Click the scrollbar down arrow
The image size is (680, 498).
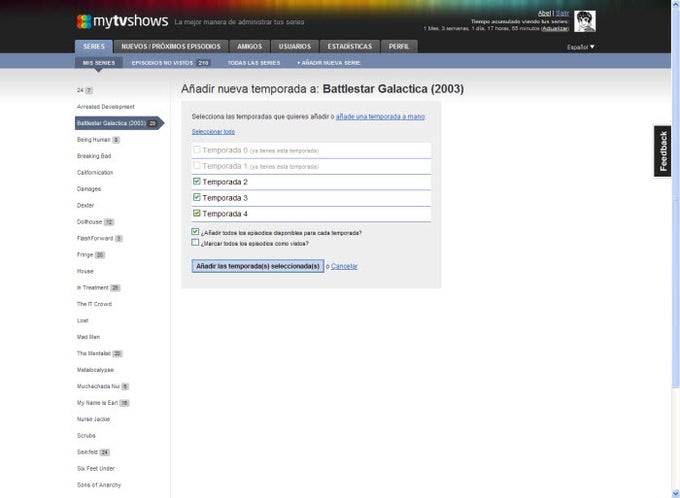tap(675, 493)
